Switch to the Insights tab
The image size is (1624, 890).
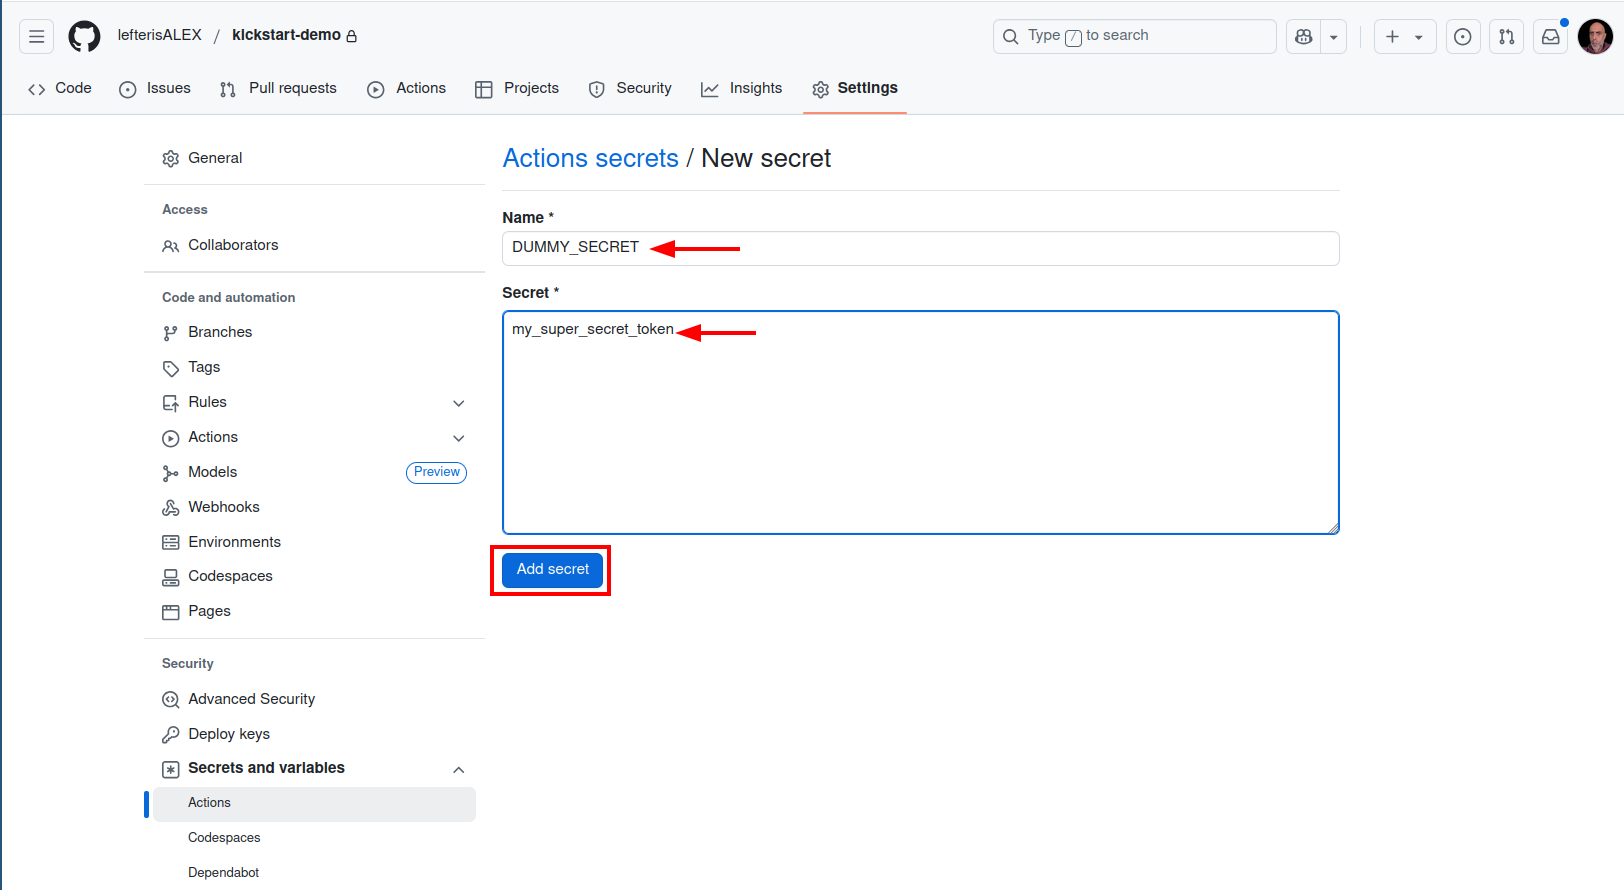(x=741, y=88)
